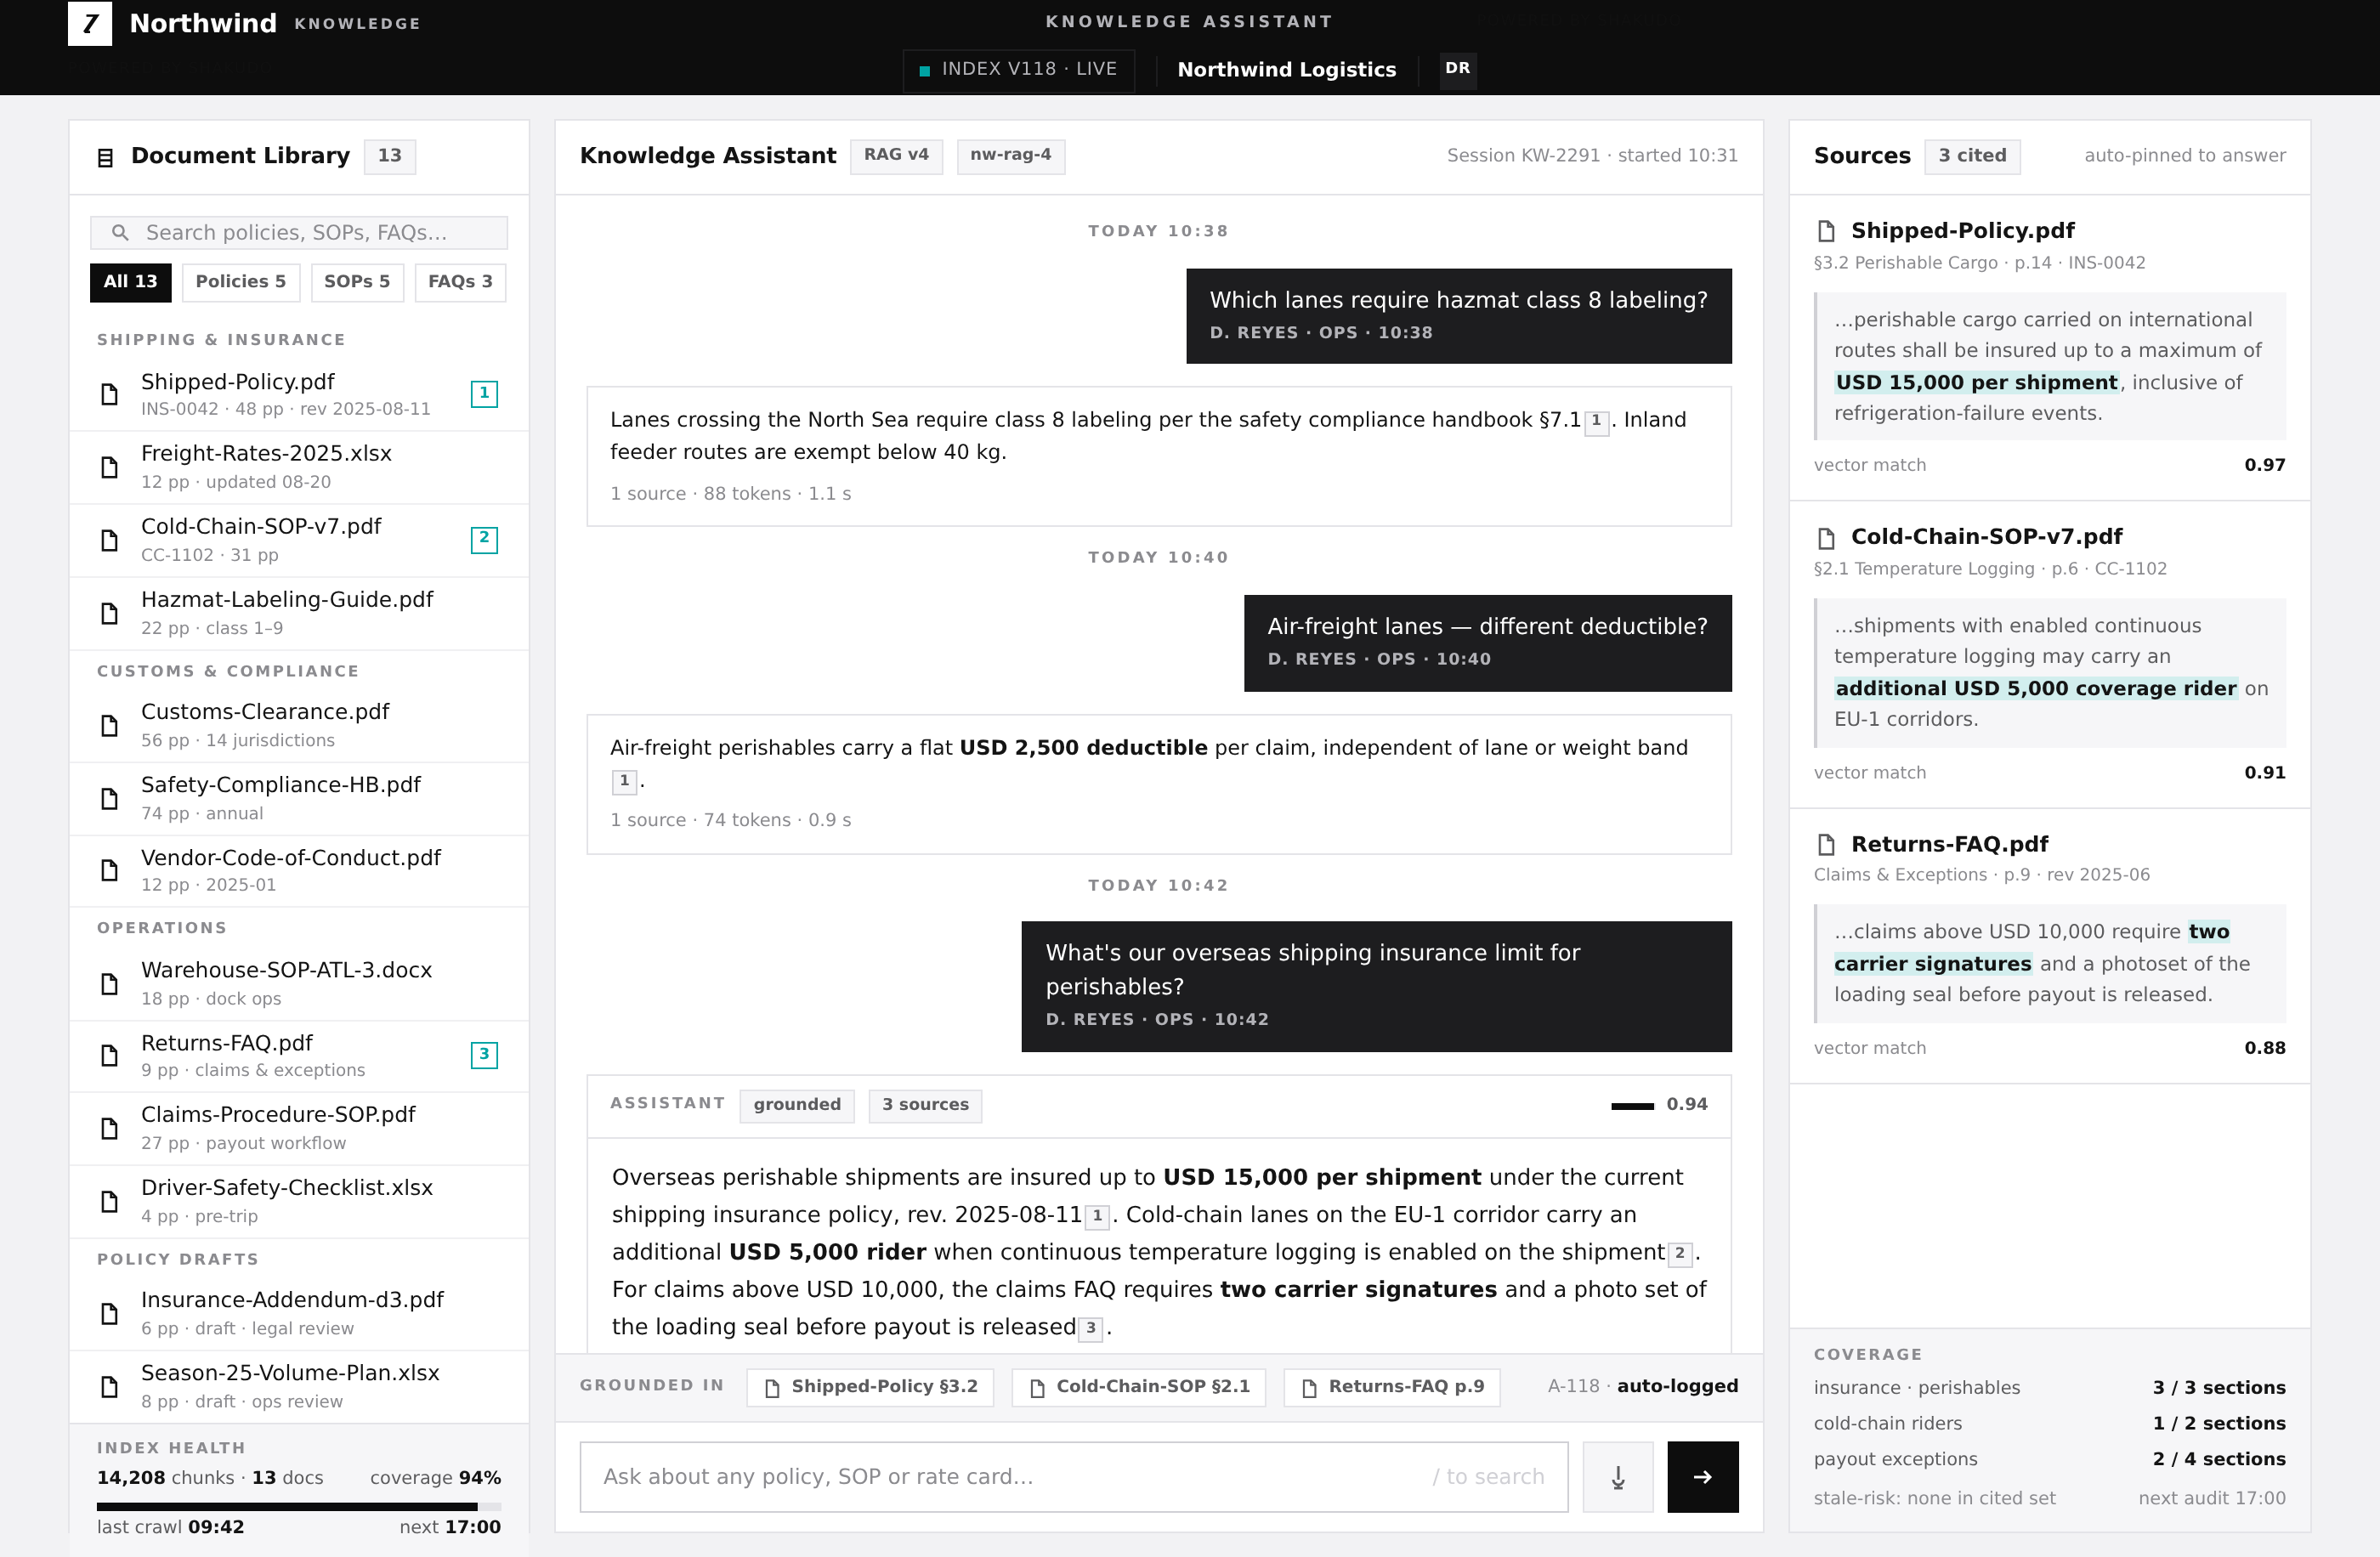Select the SOPs 5 filter tab

pos(357,282)
